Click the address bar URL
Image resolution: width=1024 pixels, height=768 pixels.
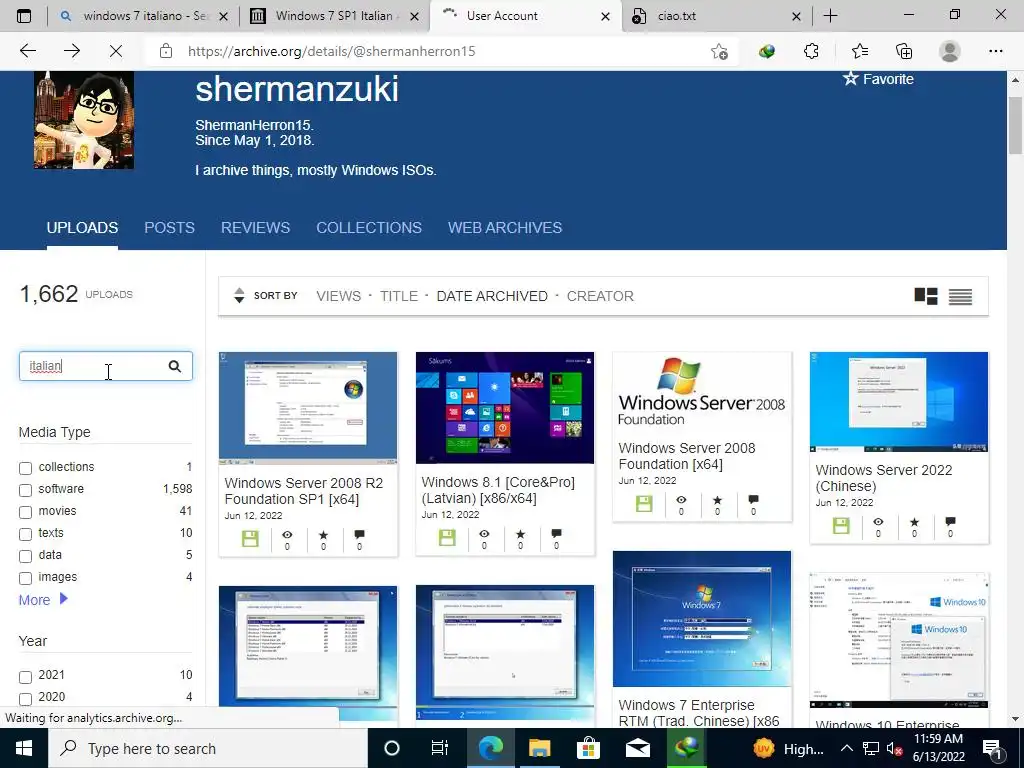331,51
